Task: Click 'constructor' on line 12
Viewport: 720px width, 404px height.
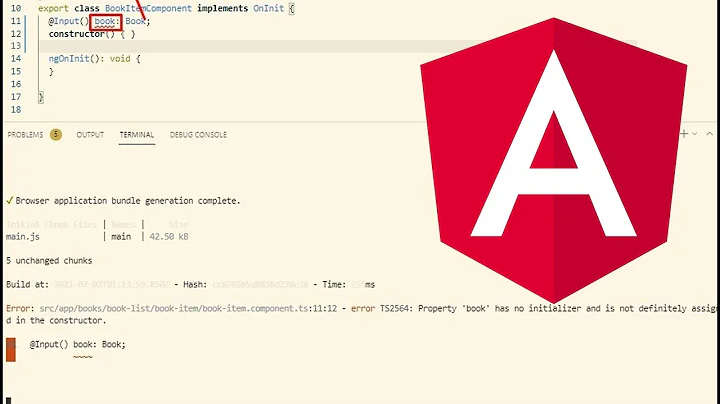Action: tap(77, 34)
